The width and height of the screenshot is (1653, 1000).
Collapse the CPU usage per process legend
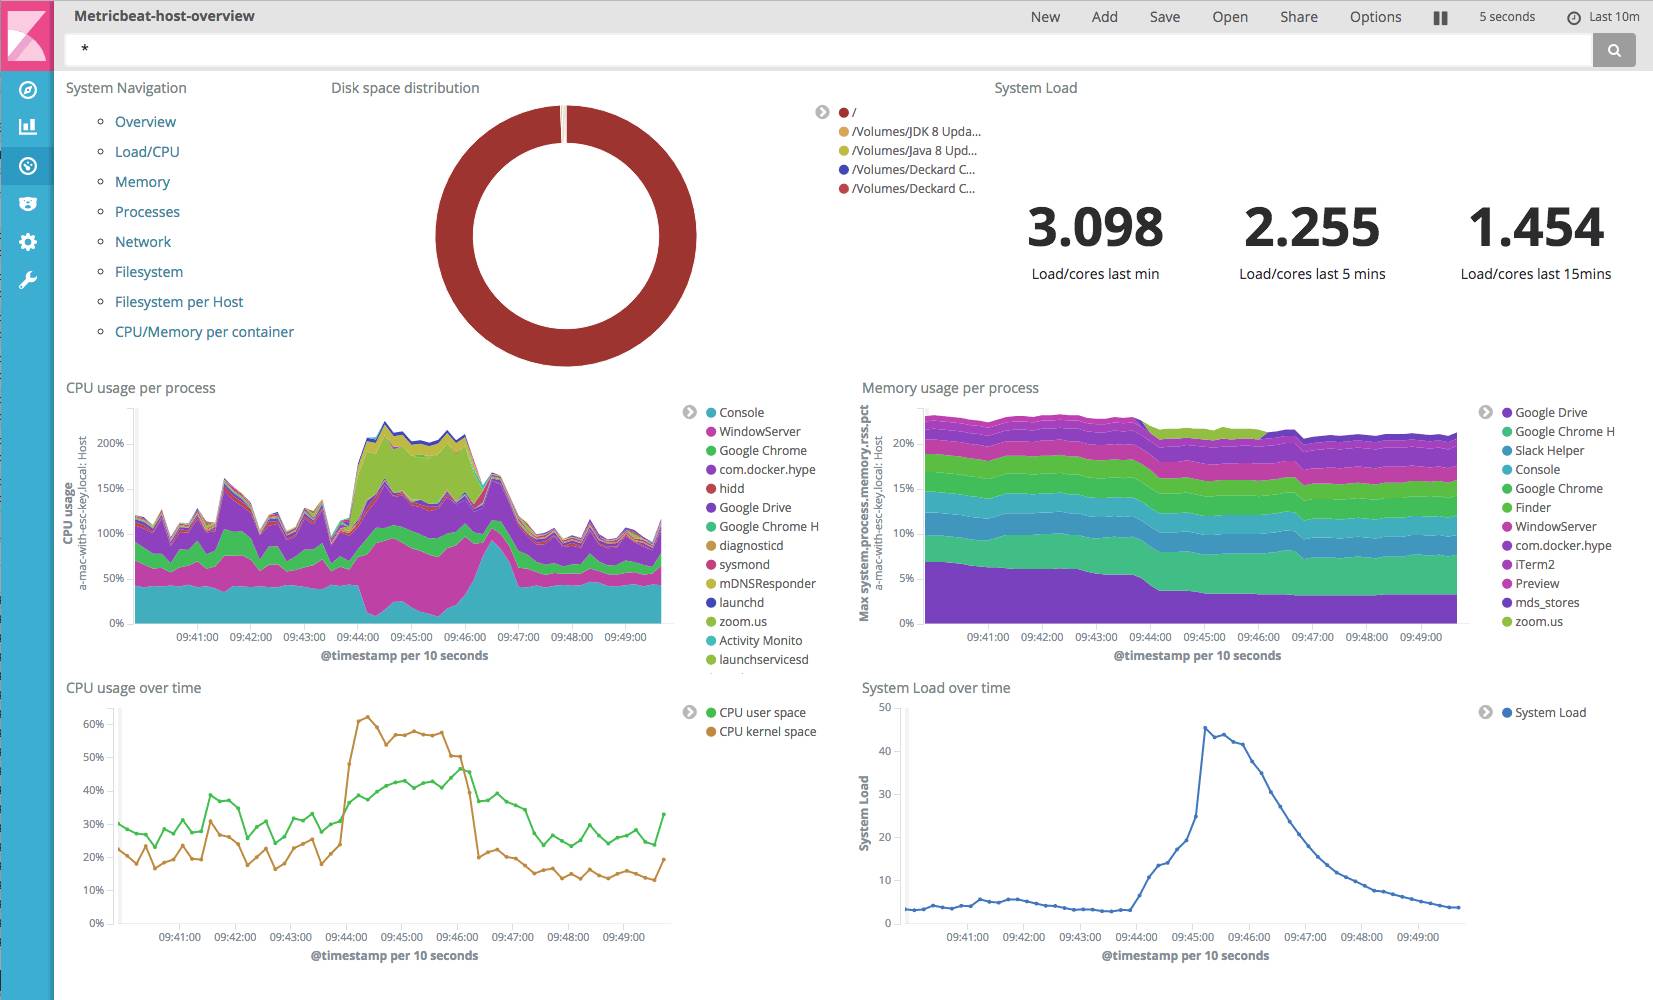689,412
